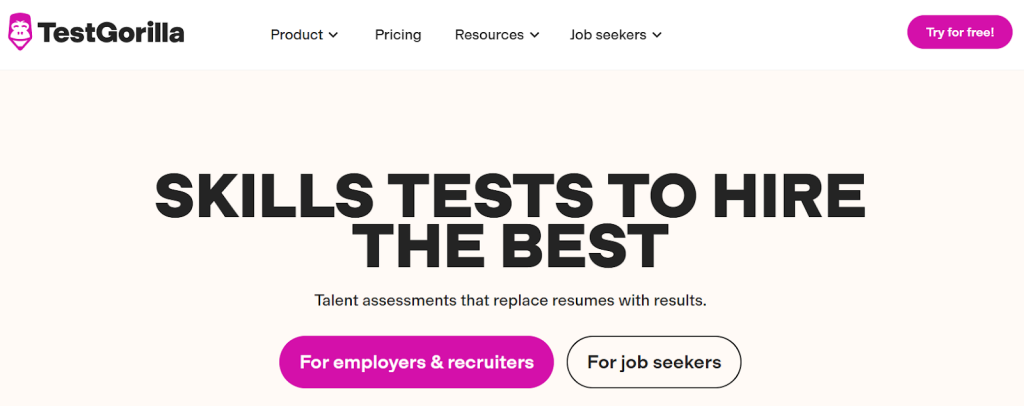This screenshot has width=1024, height=406.
Task: Open the Product menu
Action: pyautogui.click(x=304, y=35)
